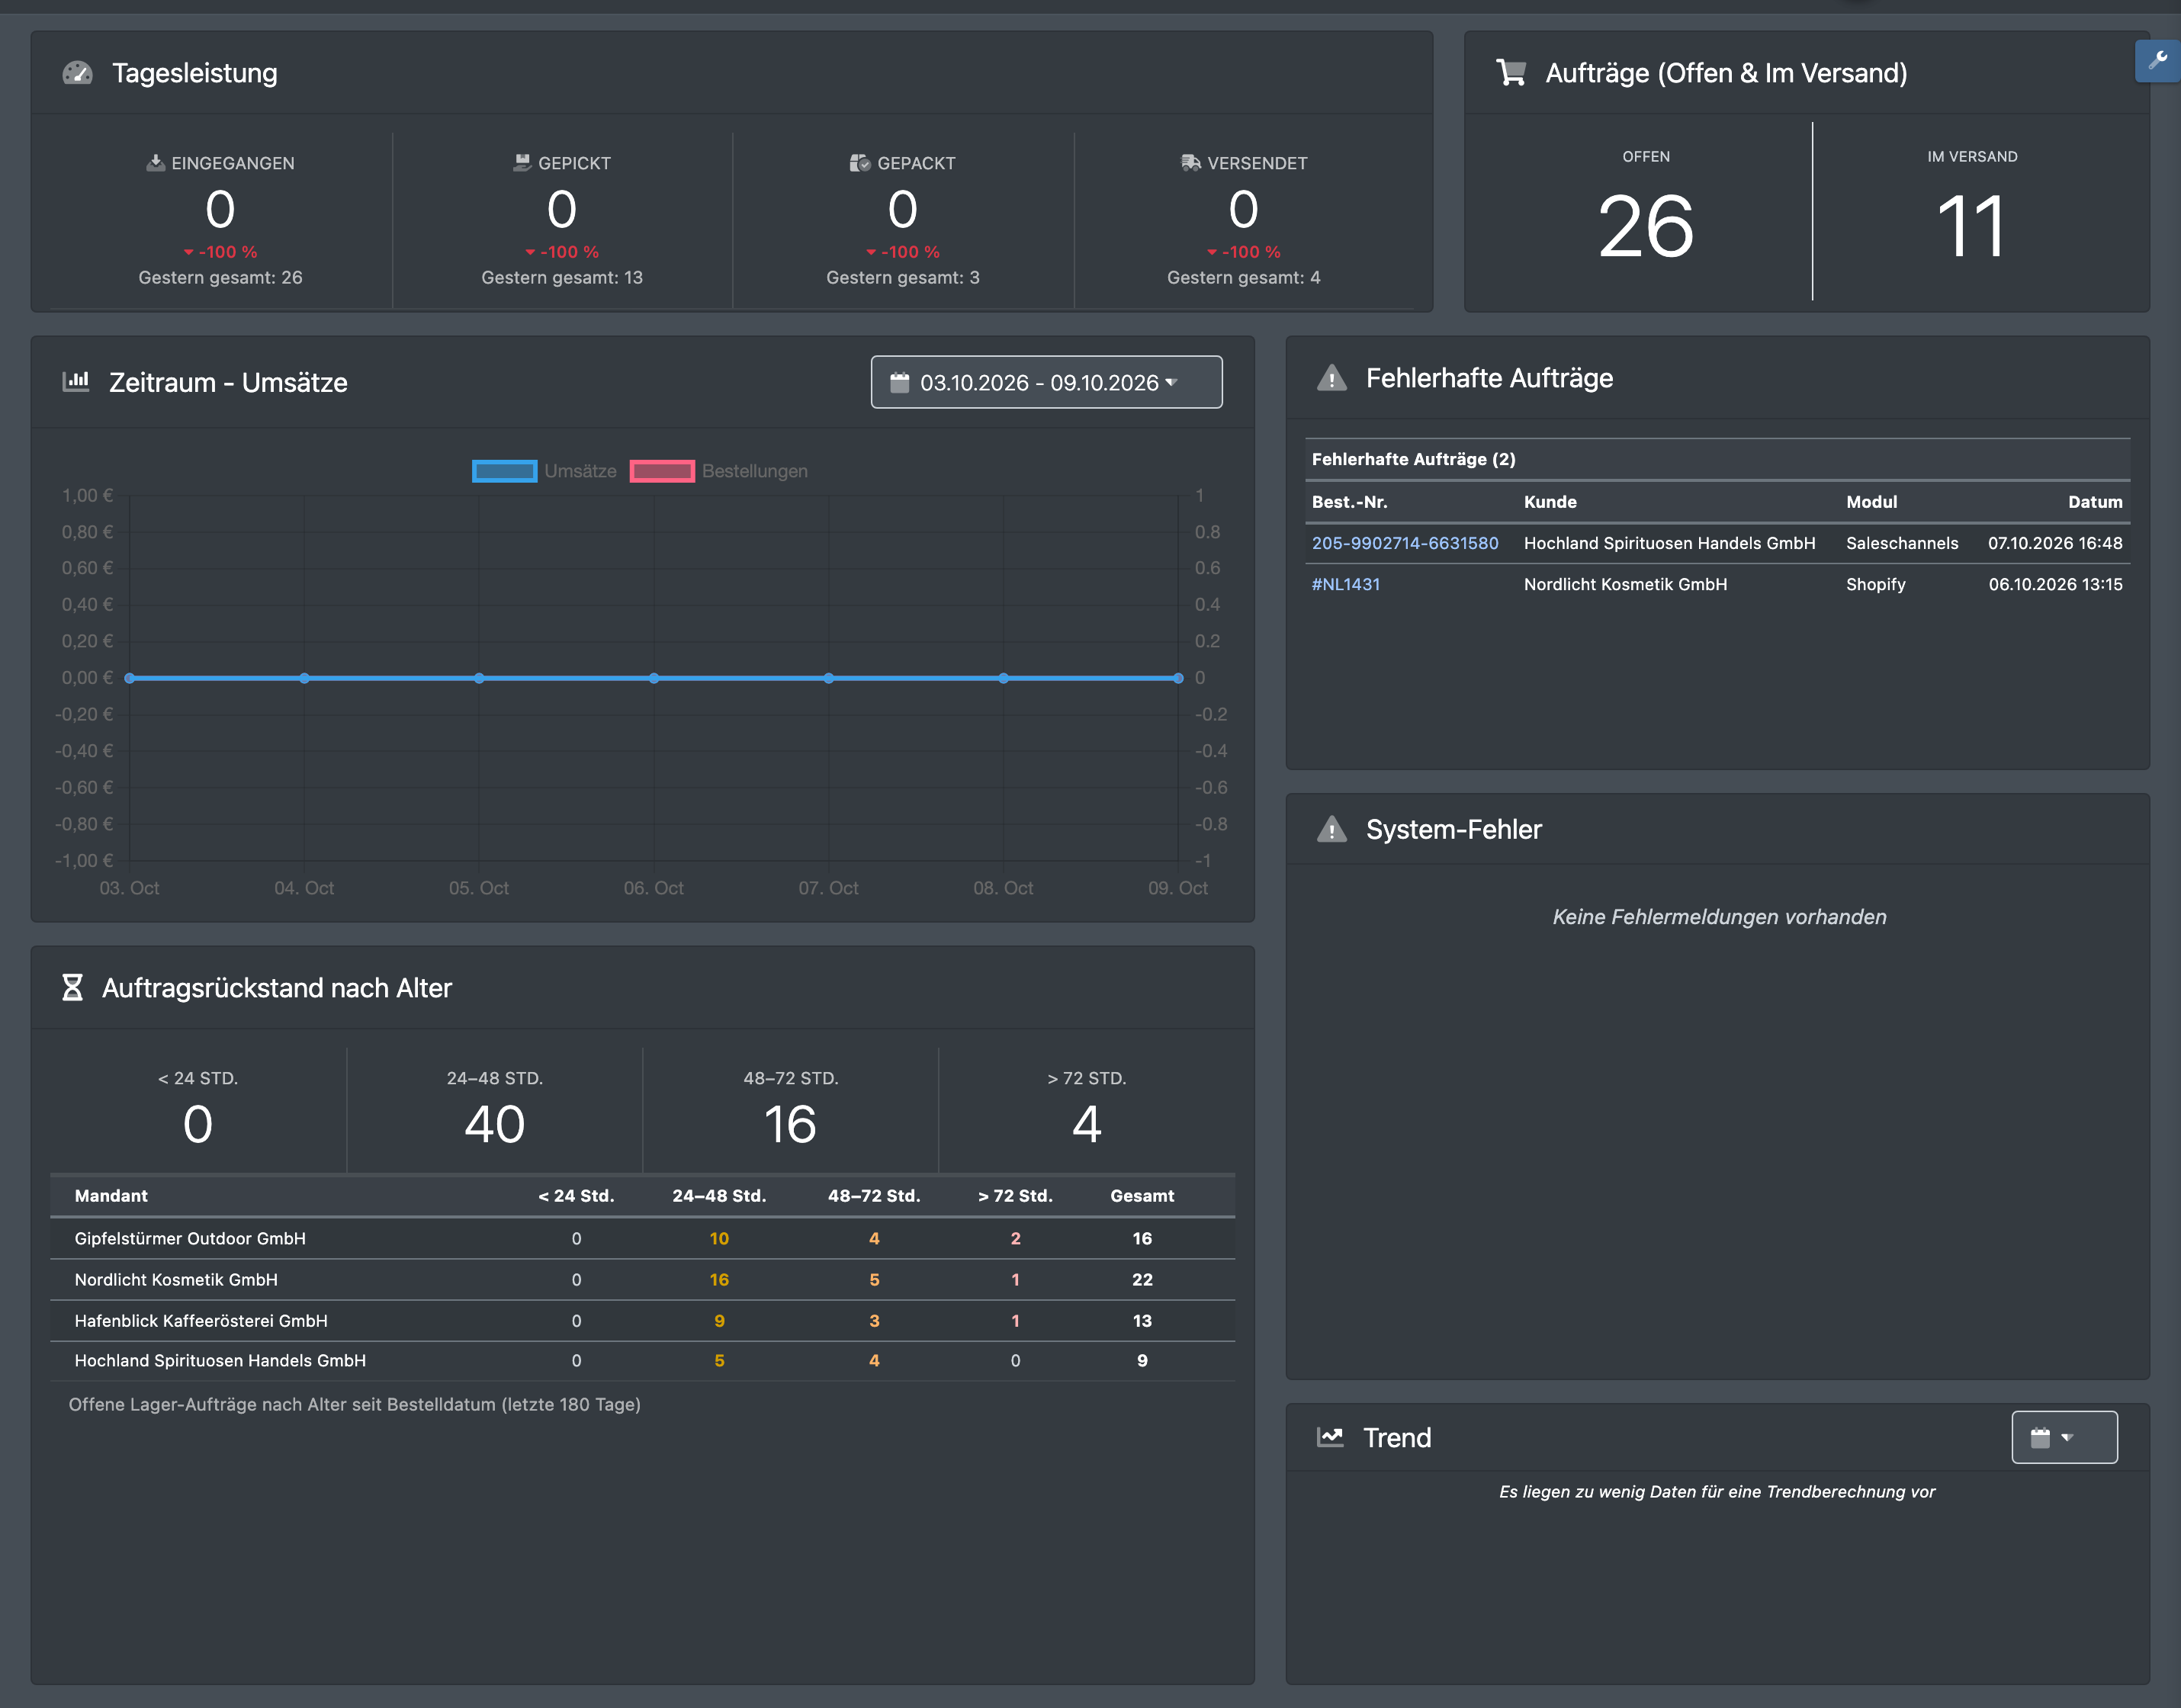
Task: Click 'Keine Fehlermeldungen vorhanden' message
Action: point(1719,917)
